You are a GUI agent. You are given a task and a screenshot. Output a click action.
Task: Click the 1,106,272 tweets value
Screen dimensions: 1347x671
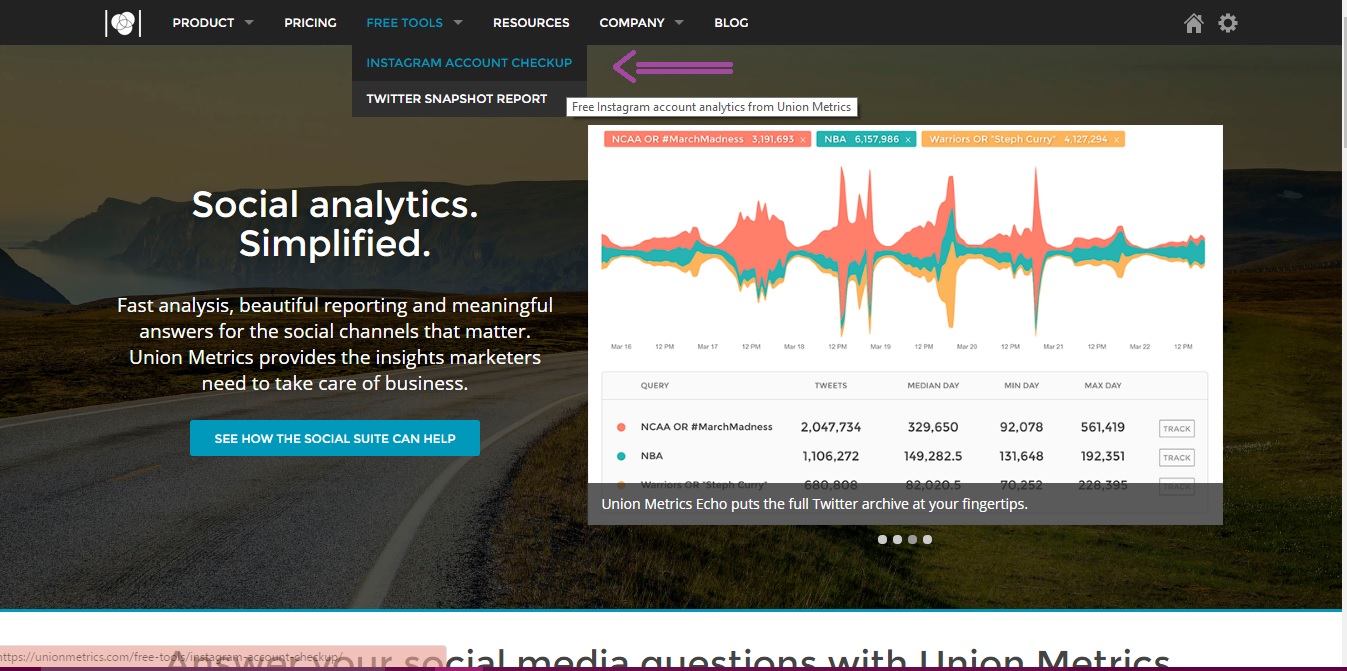click(x=830, y=456)
